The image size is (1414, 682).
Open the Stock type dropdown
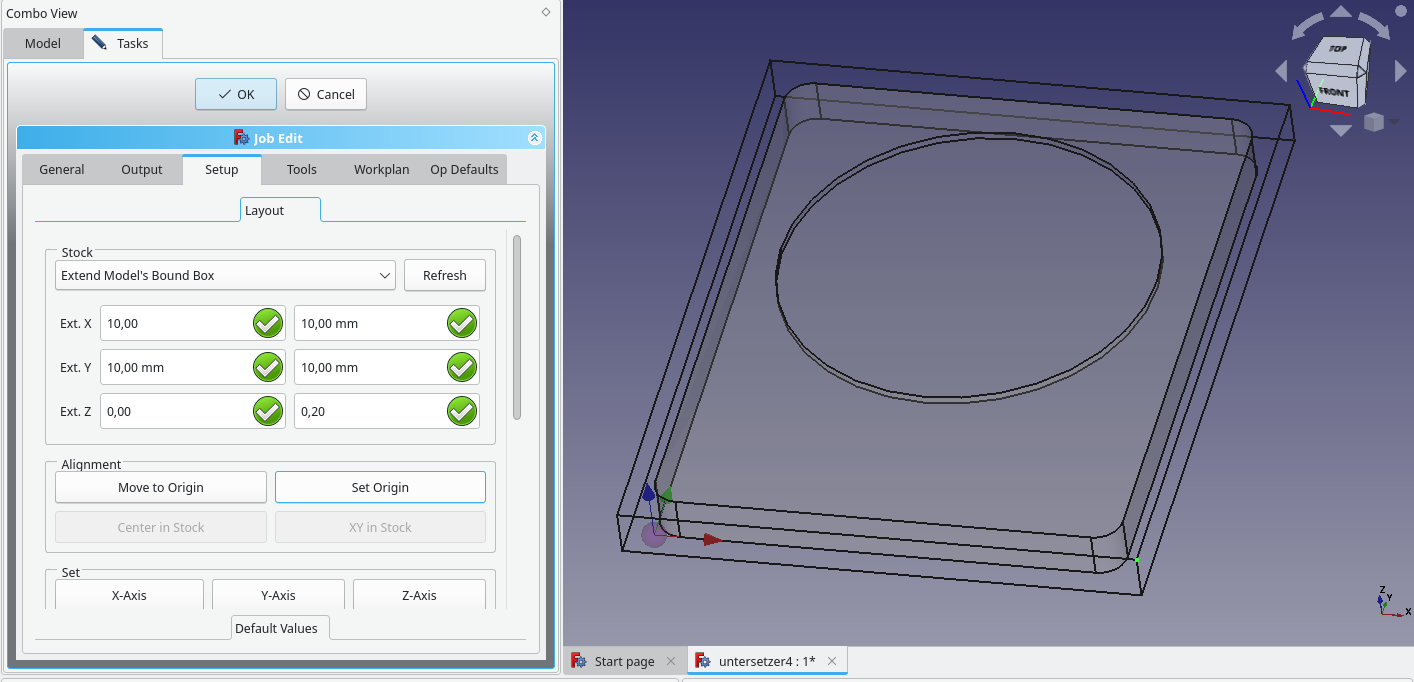click(225, 275)
